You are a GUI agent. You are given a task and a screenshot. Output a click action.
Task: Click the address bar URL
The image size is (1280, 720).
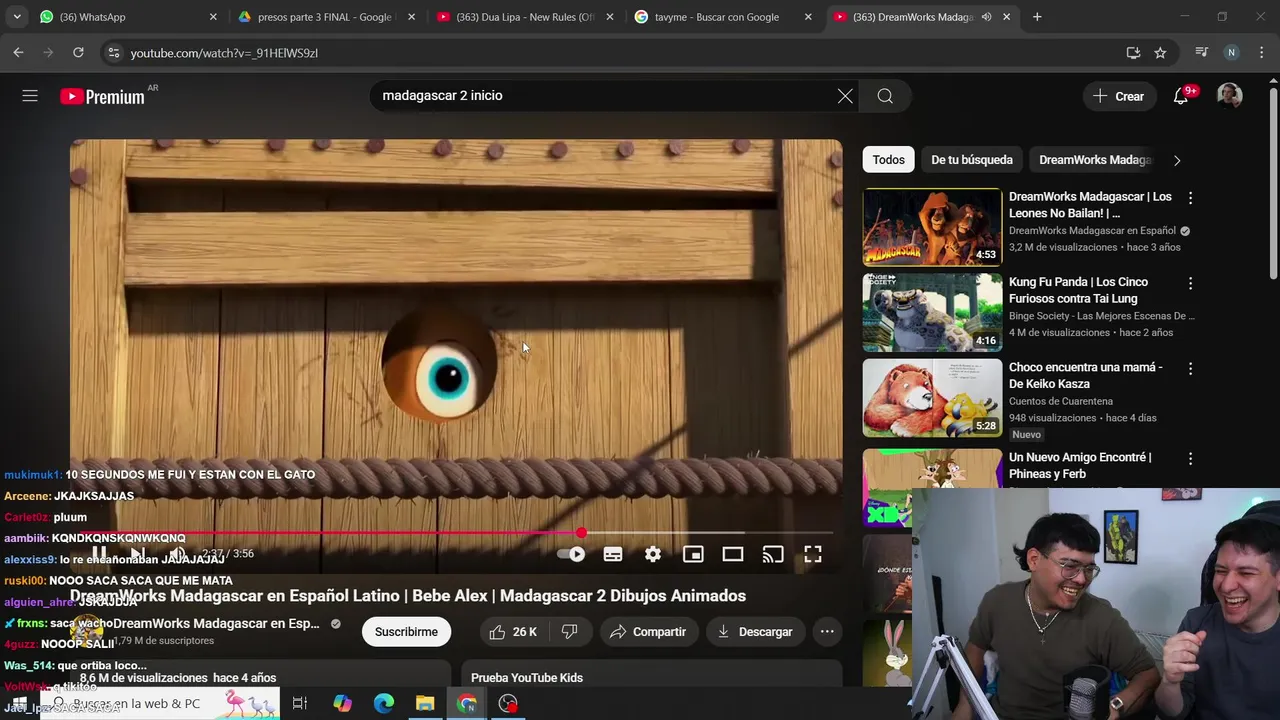tap(224, 53)
